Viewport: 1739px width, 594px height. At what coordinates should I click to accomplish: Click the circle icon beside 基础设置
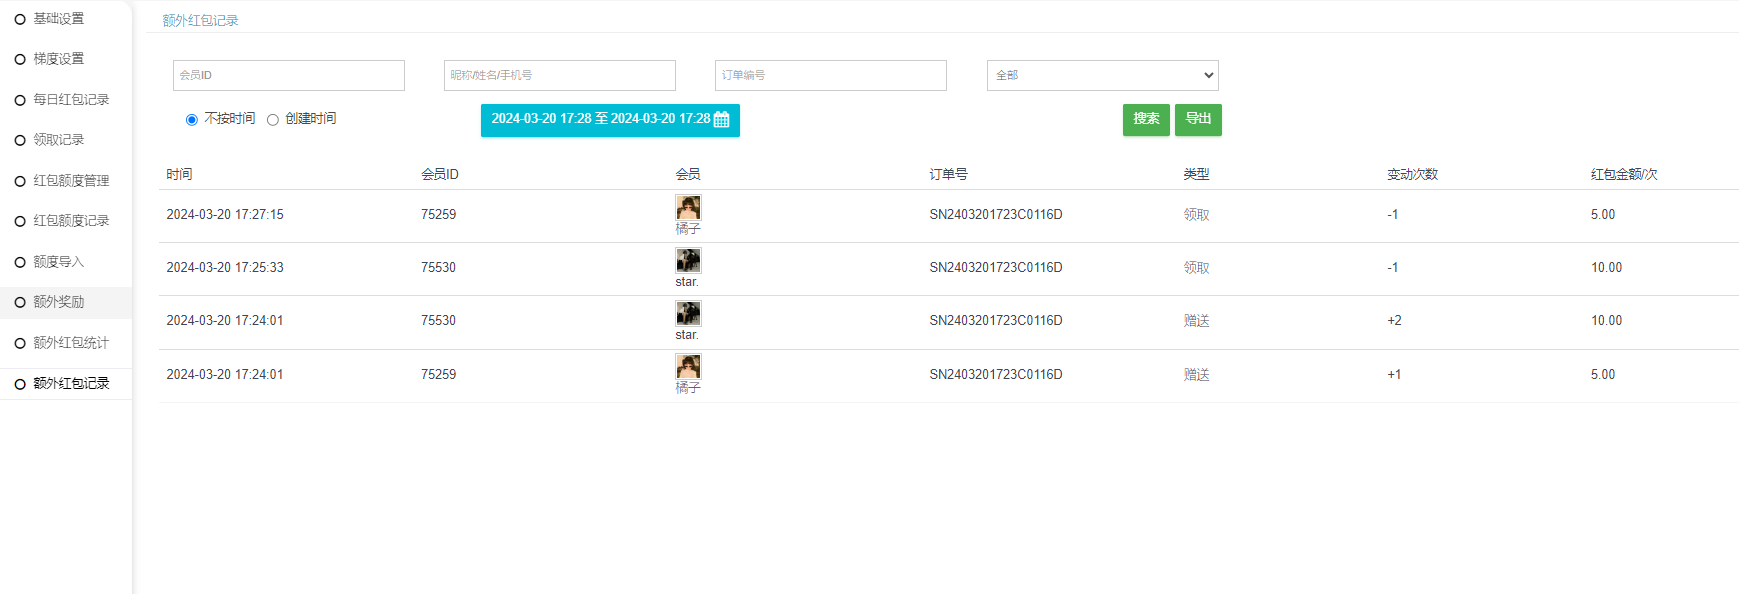coord(20,19)
